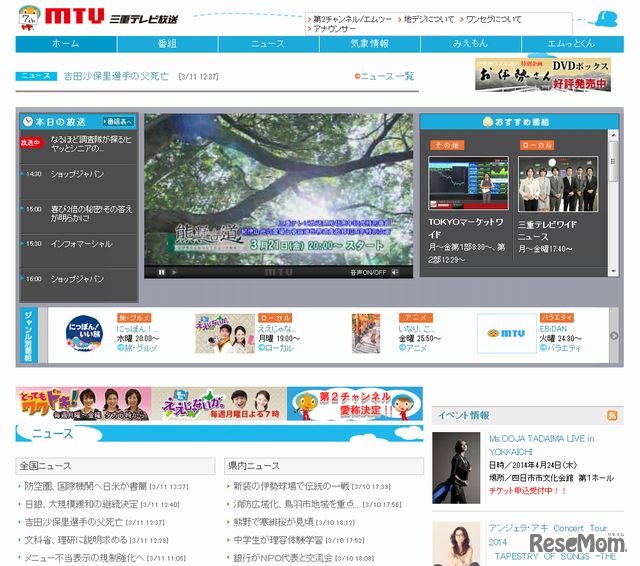
Task: Click the 熊野古道 promo video
Action: pos(278,190)
